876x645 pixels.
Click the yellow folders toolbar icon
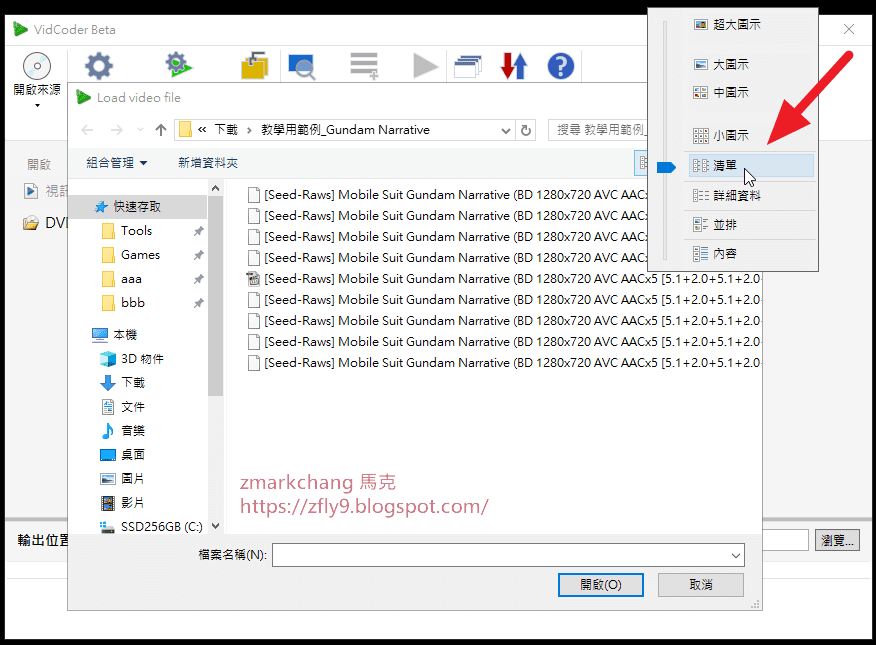(x=255, y=66)
